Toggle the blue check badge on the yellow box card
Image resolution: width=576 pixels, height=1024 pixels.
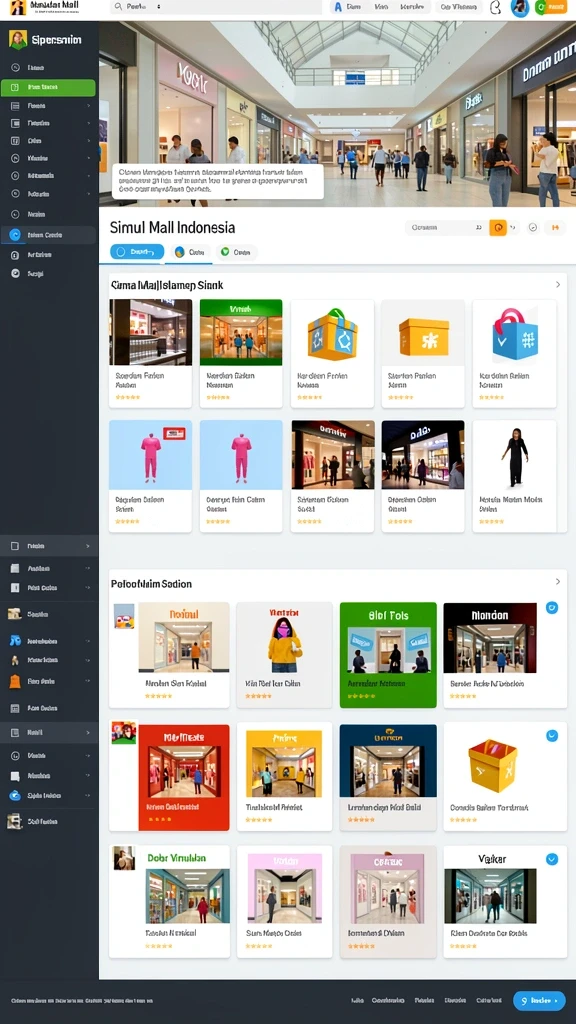click(x=552, y=735)
